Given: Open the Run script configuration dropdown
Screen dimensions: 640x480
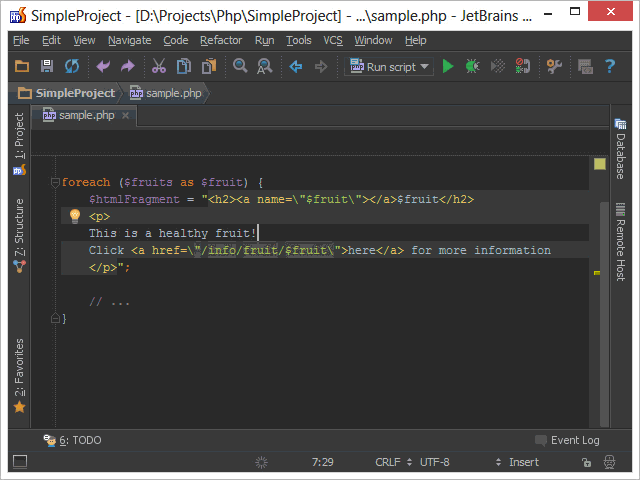Looking at the screenshot, I should pyautogui.click(x=390, y=67).
